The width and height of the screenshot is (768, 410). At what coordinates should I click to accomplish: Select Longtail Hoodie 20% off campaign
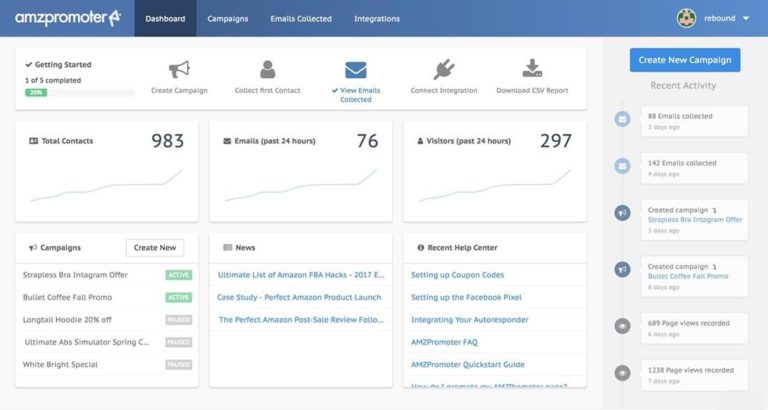pyautogui.click(x=67, y=320)
